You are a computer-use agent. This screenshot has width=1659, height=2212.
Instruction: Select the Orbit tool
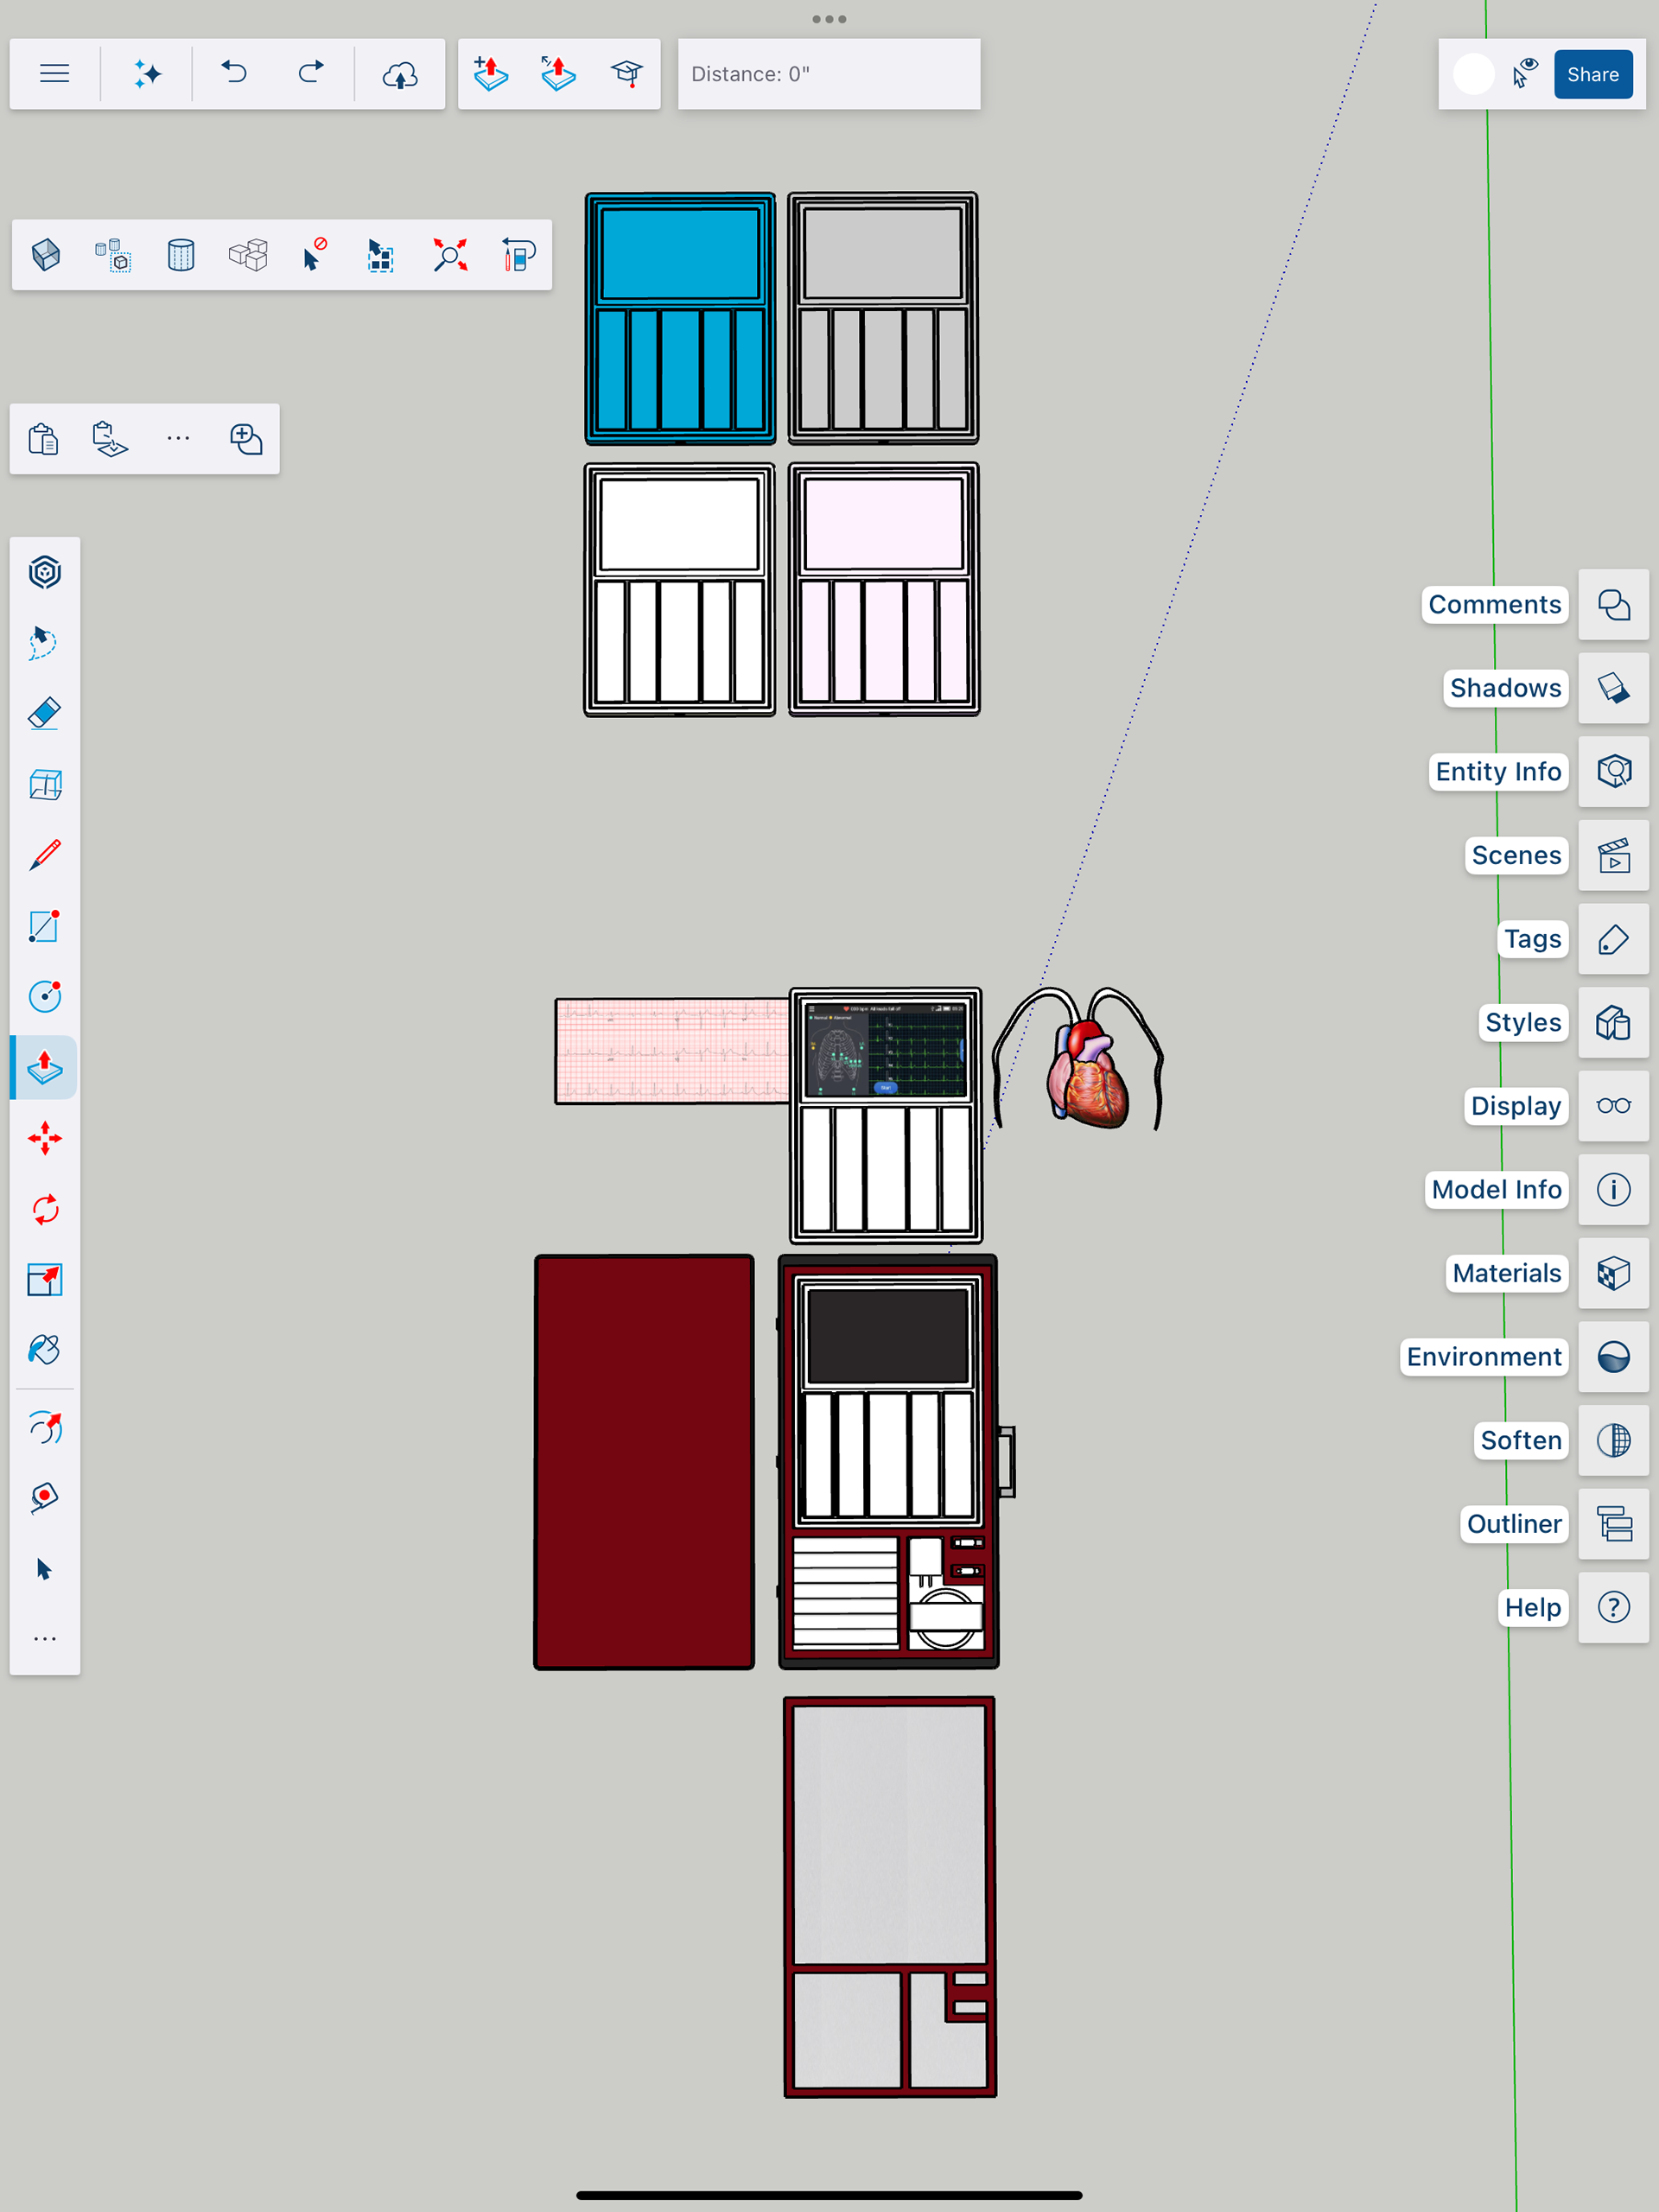click(x=45, y=1428)
